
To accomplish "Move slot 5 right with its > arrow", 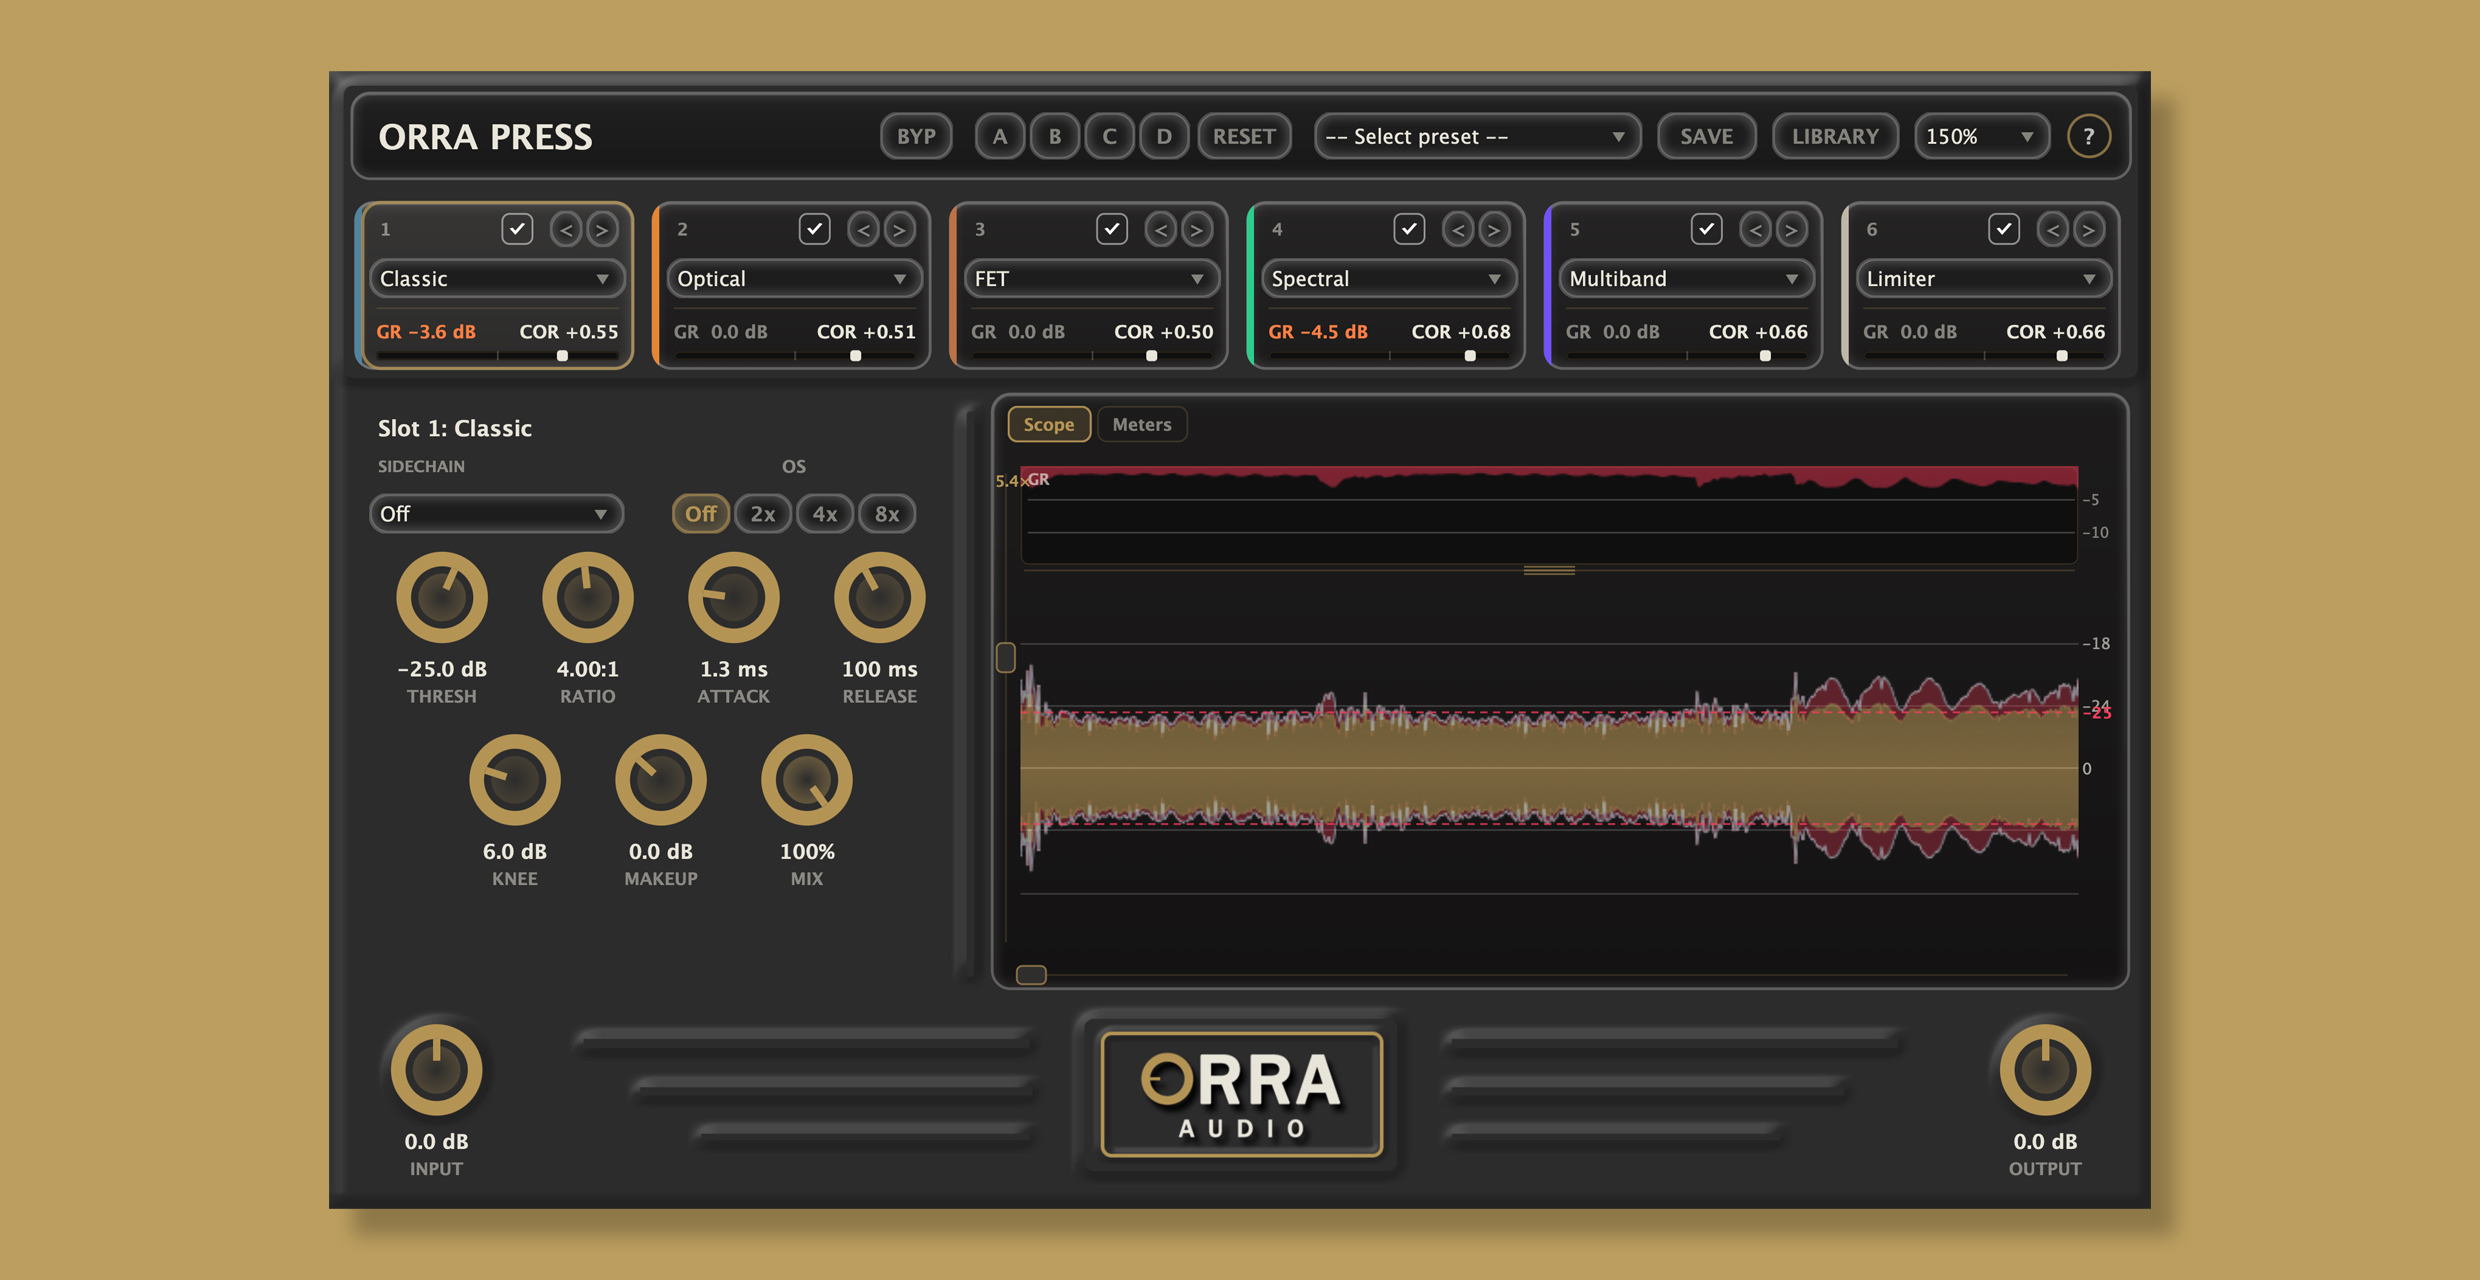I will [x=1791, y=230].
